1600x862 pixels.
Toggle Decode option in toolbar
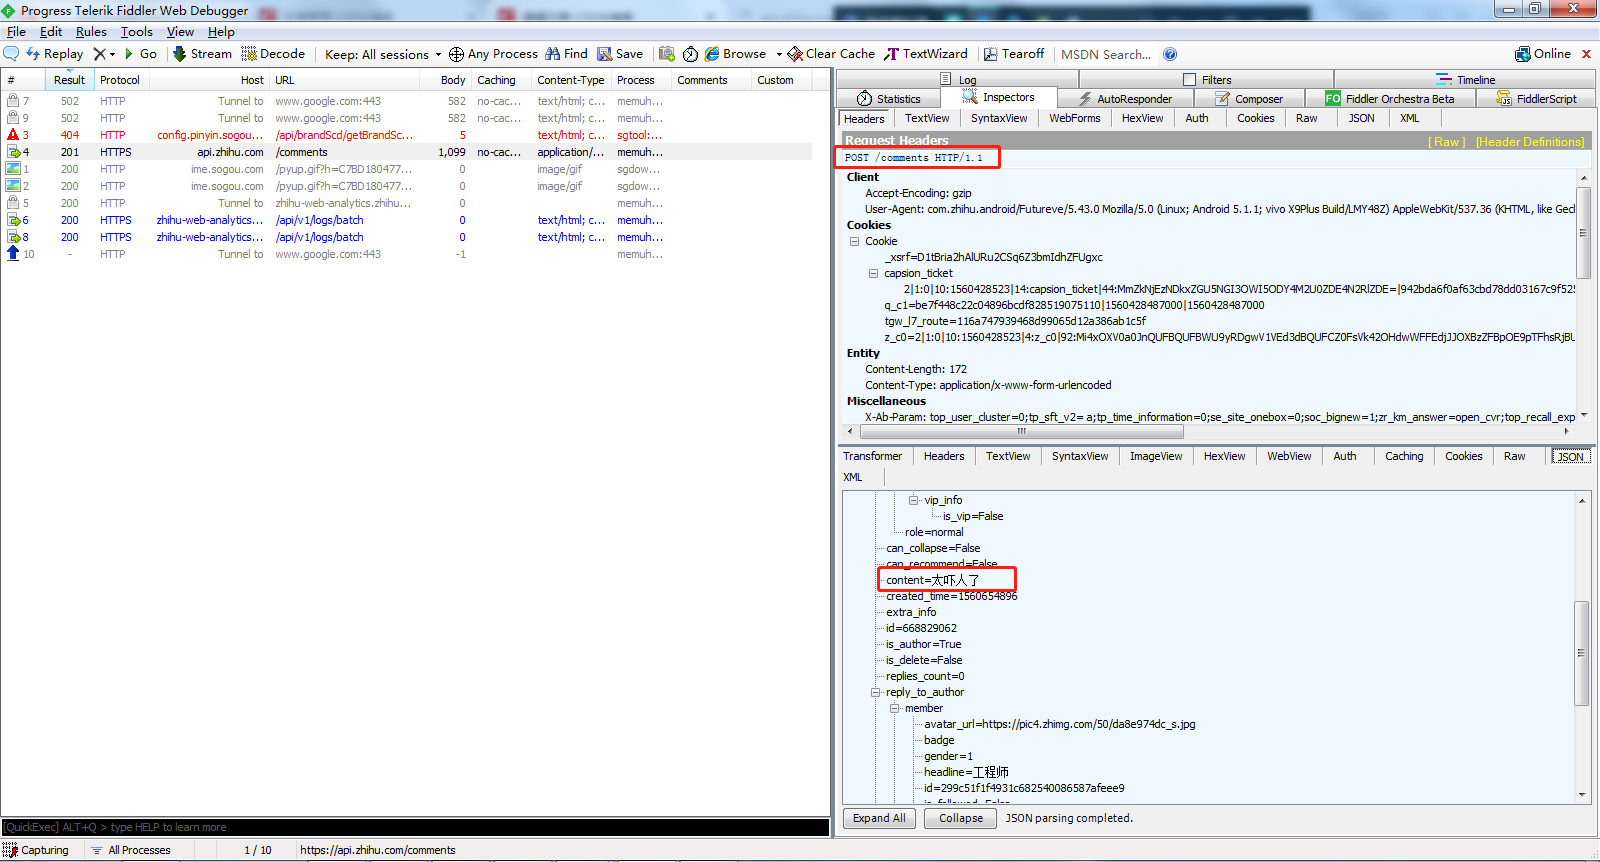[273, 54]
